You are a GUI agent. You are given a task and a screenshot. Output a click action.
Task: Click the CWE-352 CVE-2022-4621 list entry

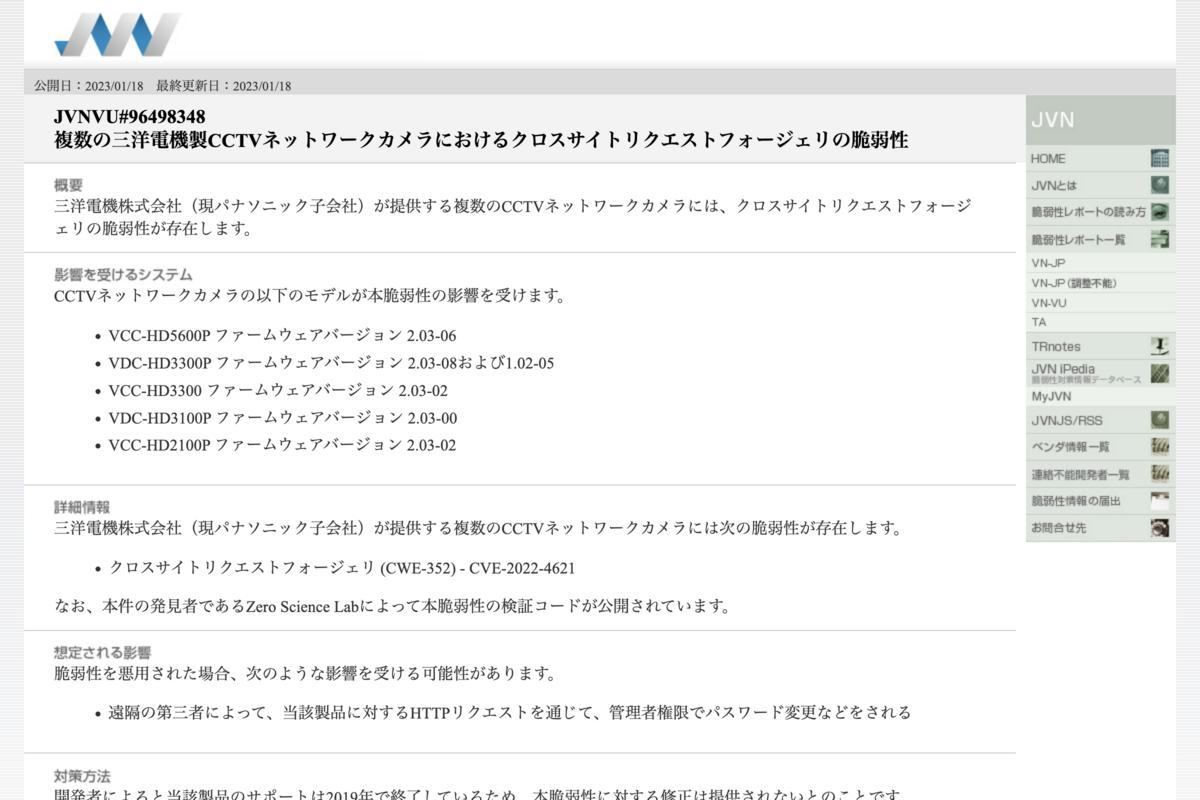click(x=342, y=569)
